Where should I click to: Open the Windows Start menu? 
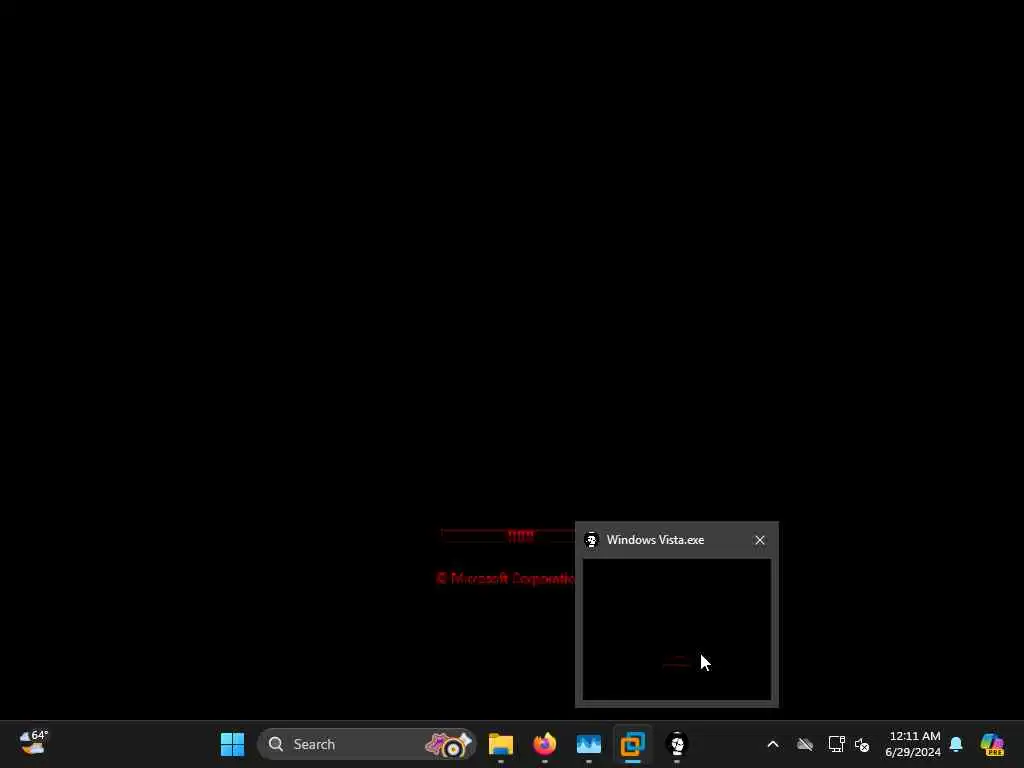click(x=232, y=744)
